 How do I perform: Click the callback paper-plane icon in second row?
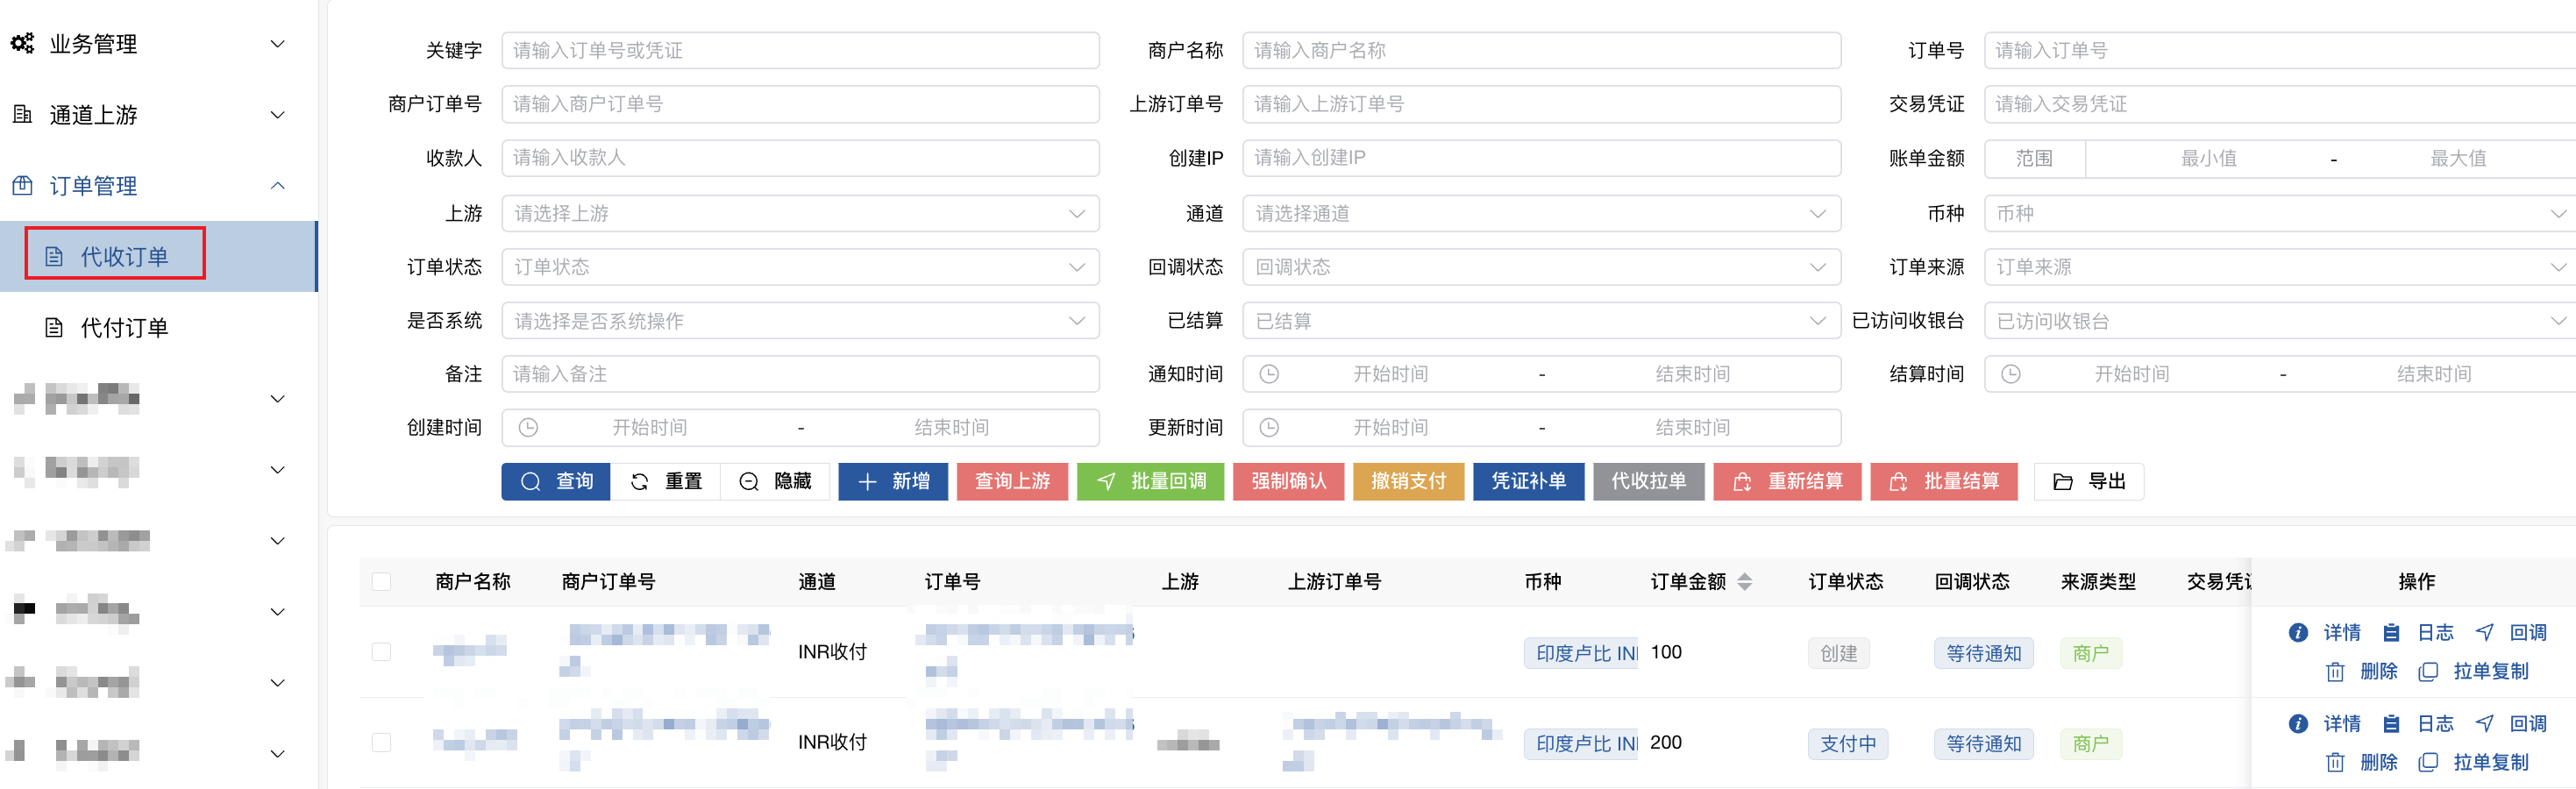(2484, 724)
